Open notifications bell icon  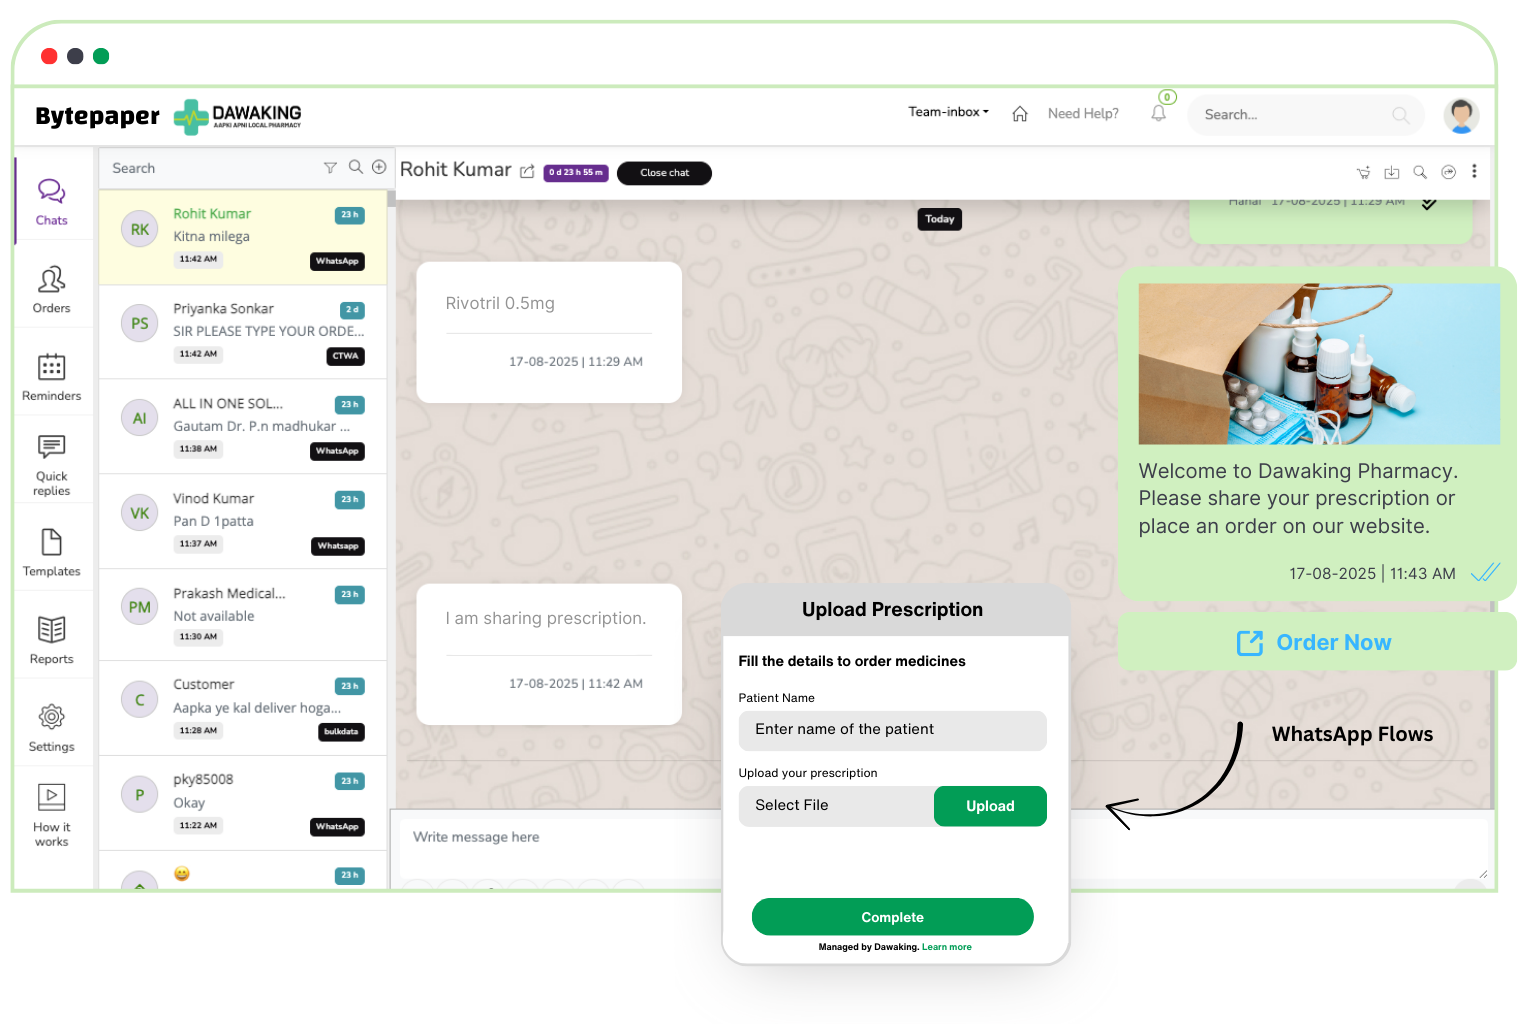[1159, 113]
